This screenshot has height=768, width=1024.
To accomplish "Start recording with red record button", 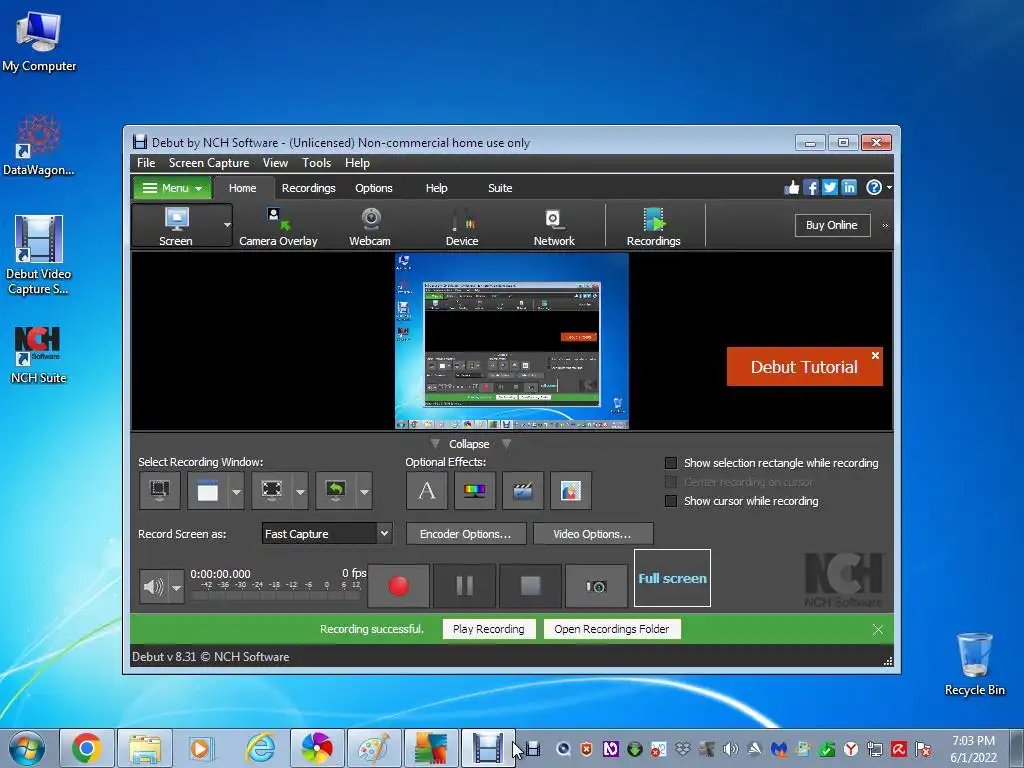I will pyautogui.click(x=398, y=586).
